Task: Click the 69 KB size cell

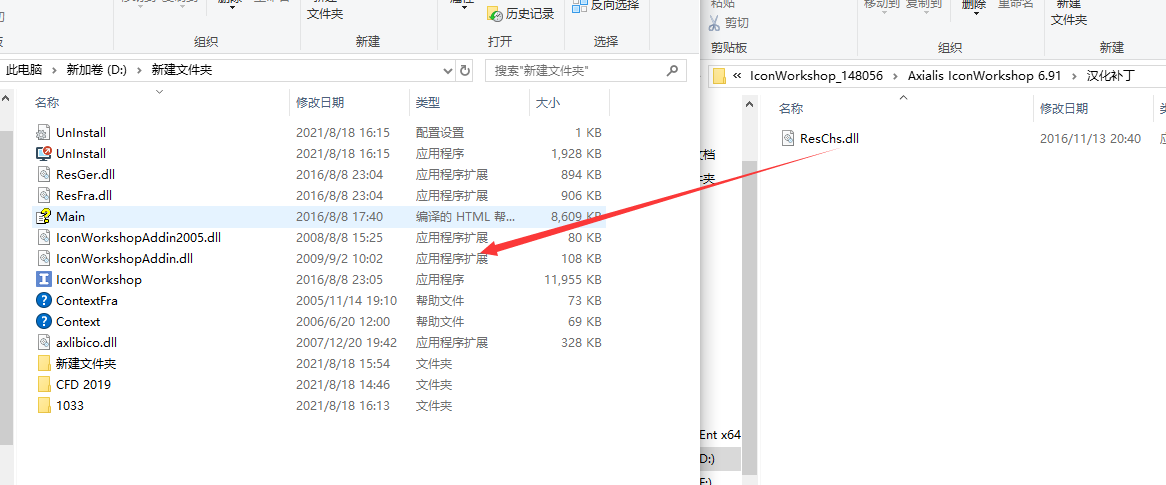Action: tap(584, 322)
